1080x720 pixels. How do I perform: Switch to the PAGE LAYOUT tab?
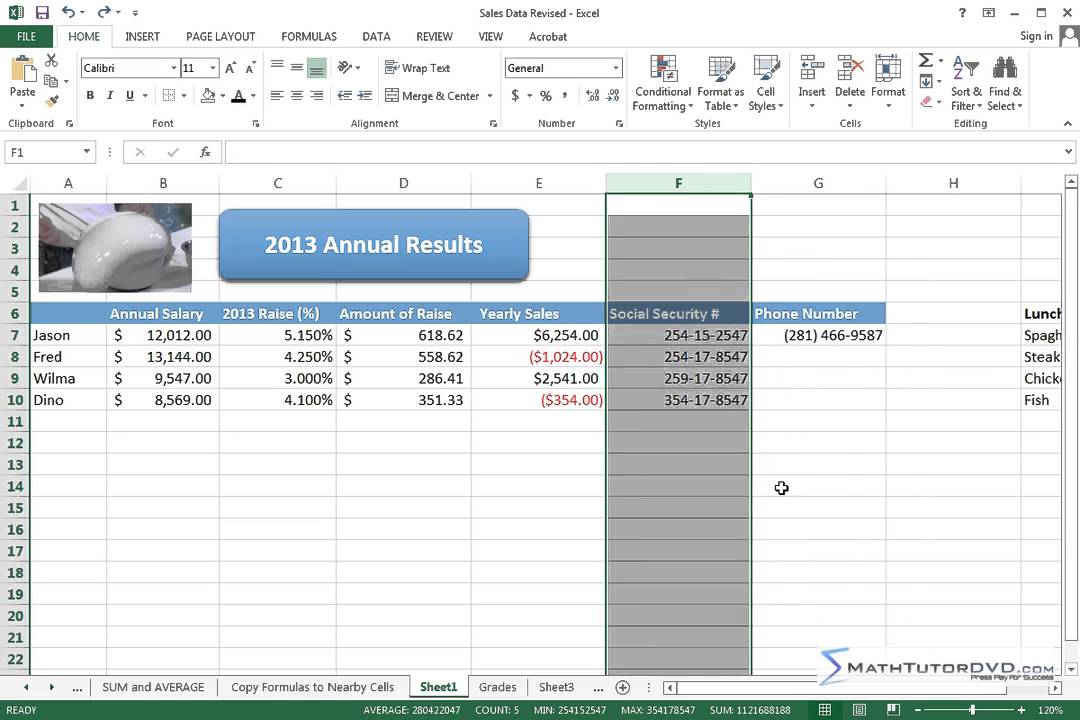[x=220, y=37]
